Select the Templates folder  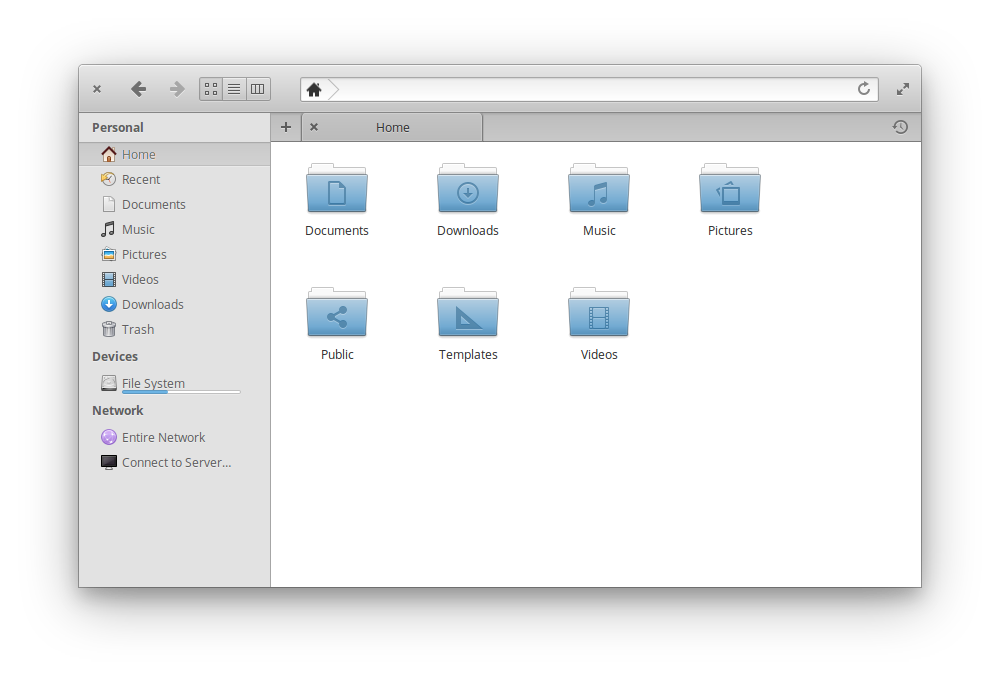468,320
